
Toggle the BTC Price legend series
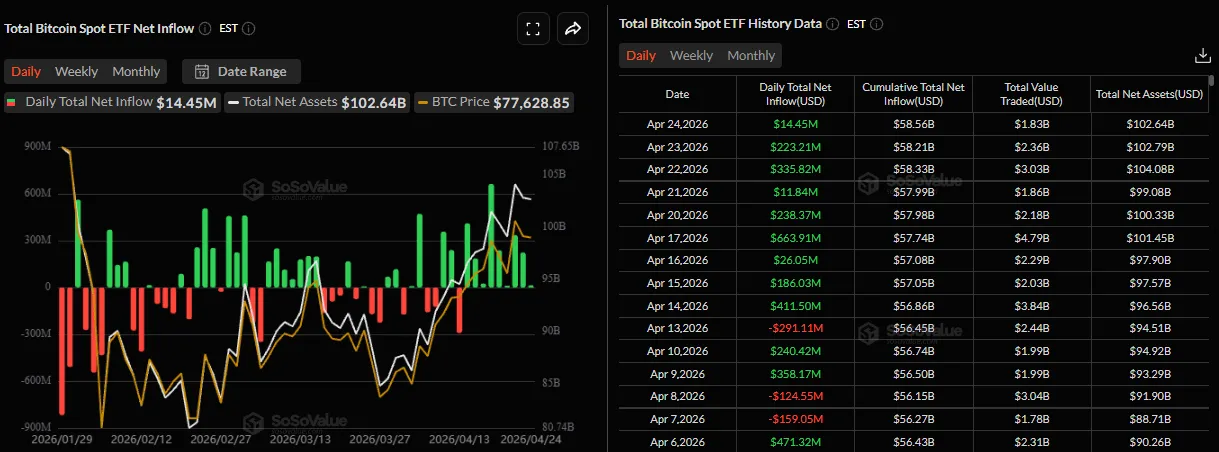coord(495,102)
